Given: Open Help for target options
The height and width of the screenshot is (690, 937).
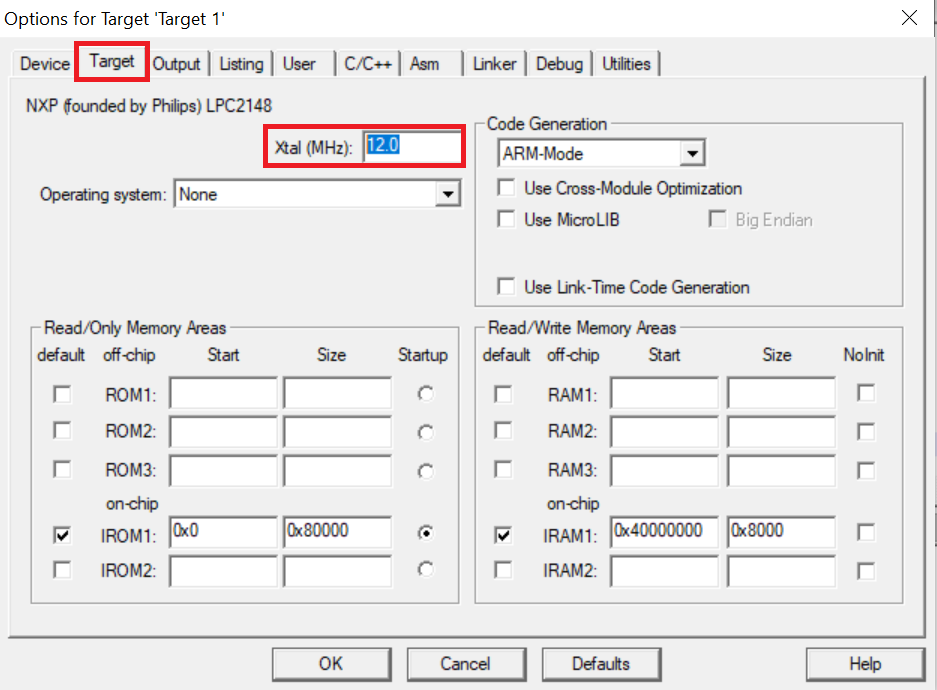Looking at the screenshot, I should (864, 663).
